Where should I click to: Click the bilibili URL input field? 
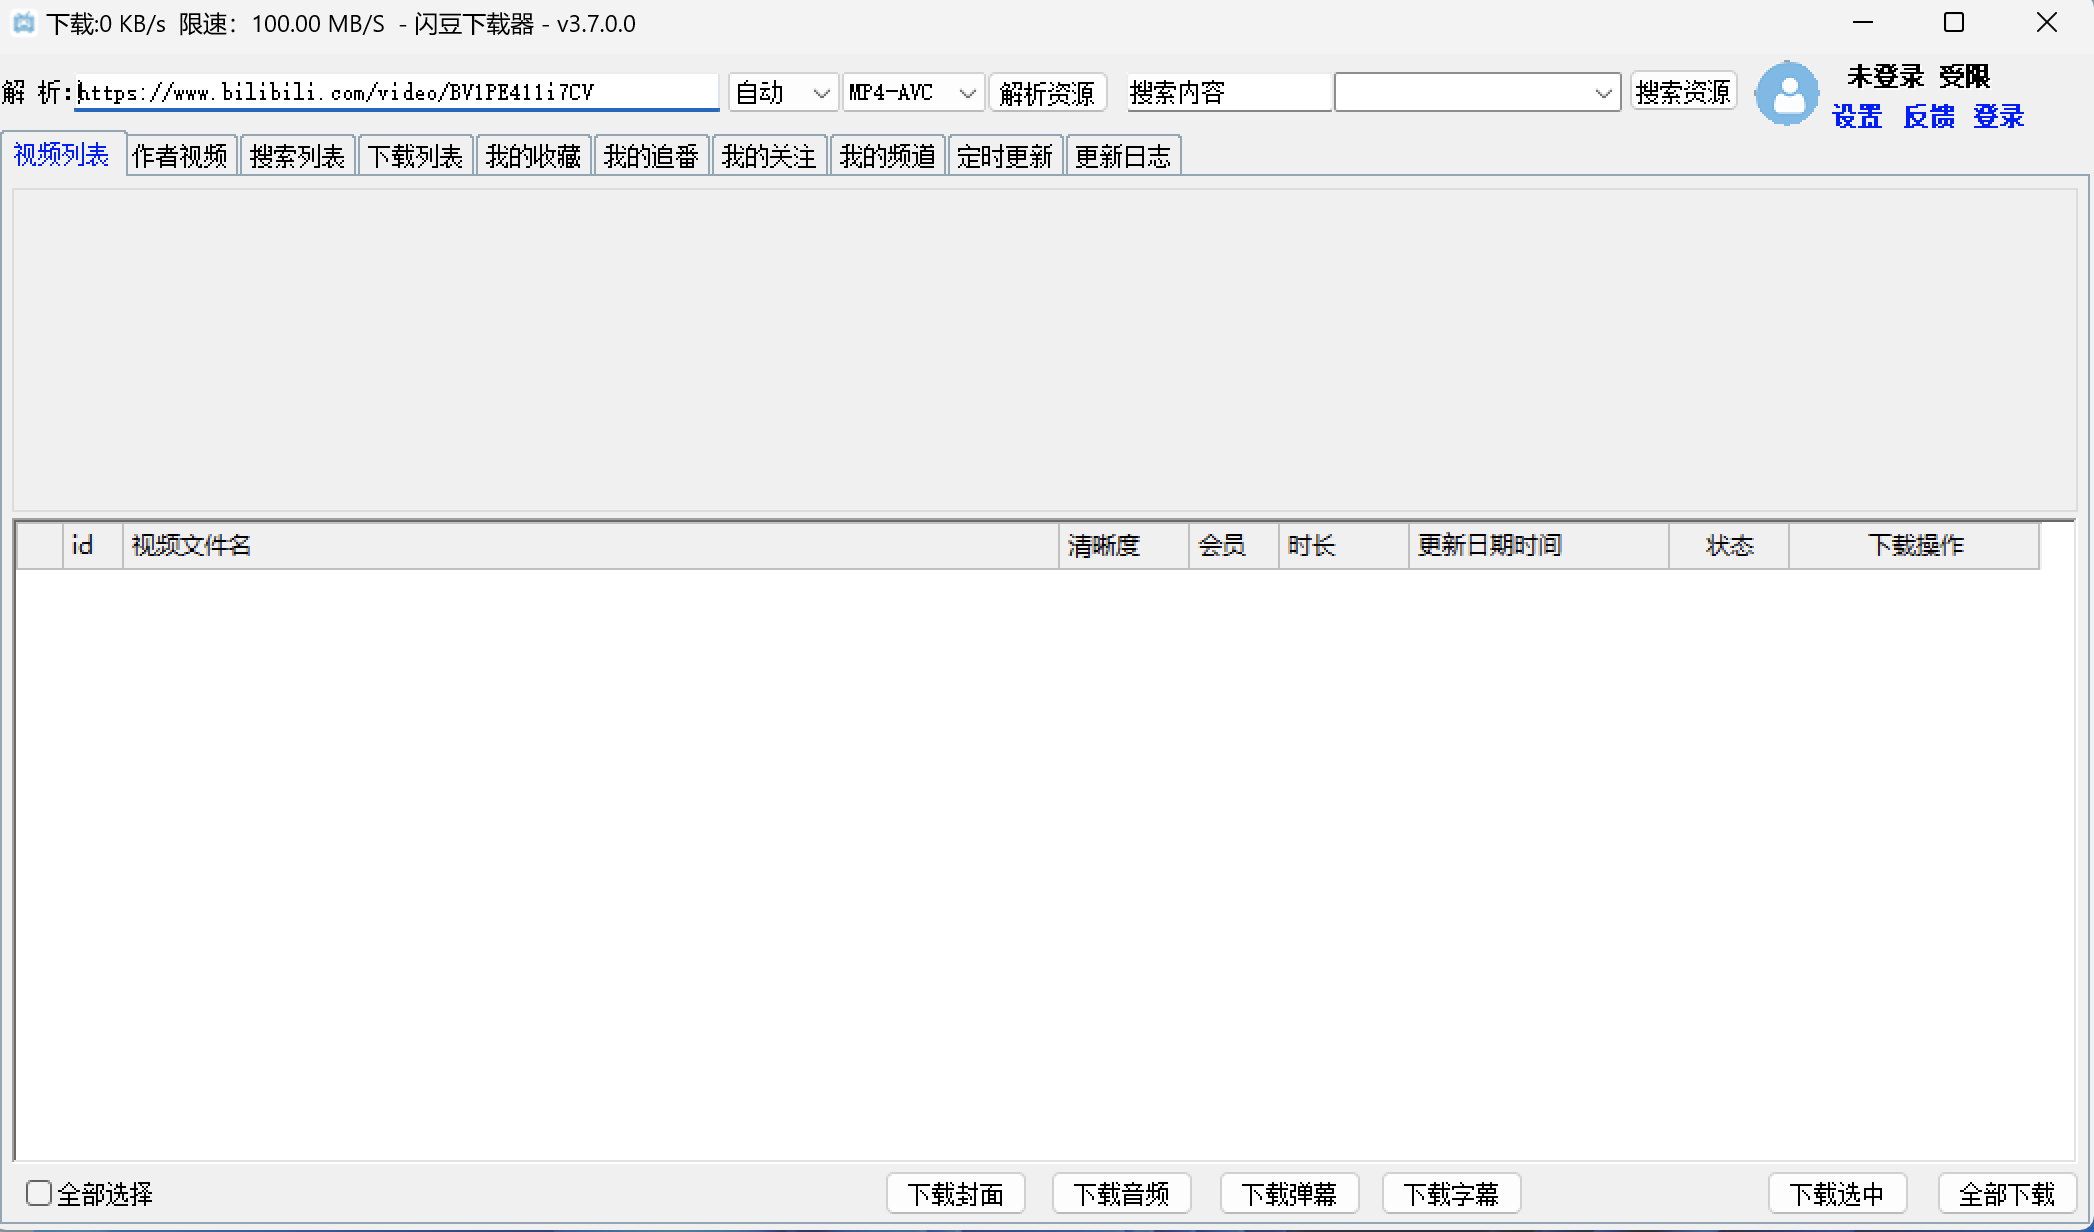397,93
